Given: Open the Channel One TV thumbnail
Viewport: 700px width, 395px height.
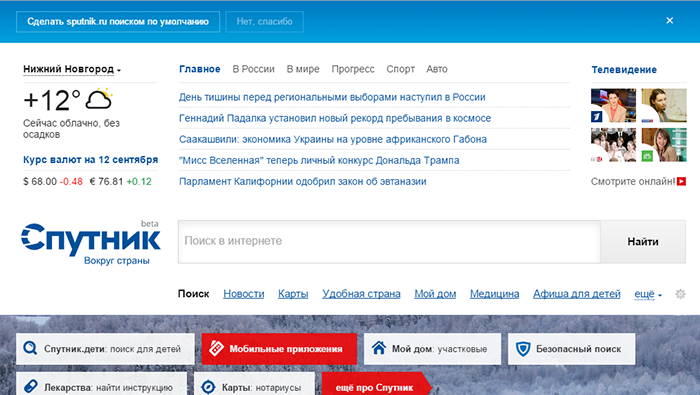Looking at the screenshot, I should pos(613,105).
